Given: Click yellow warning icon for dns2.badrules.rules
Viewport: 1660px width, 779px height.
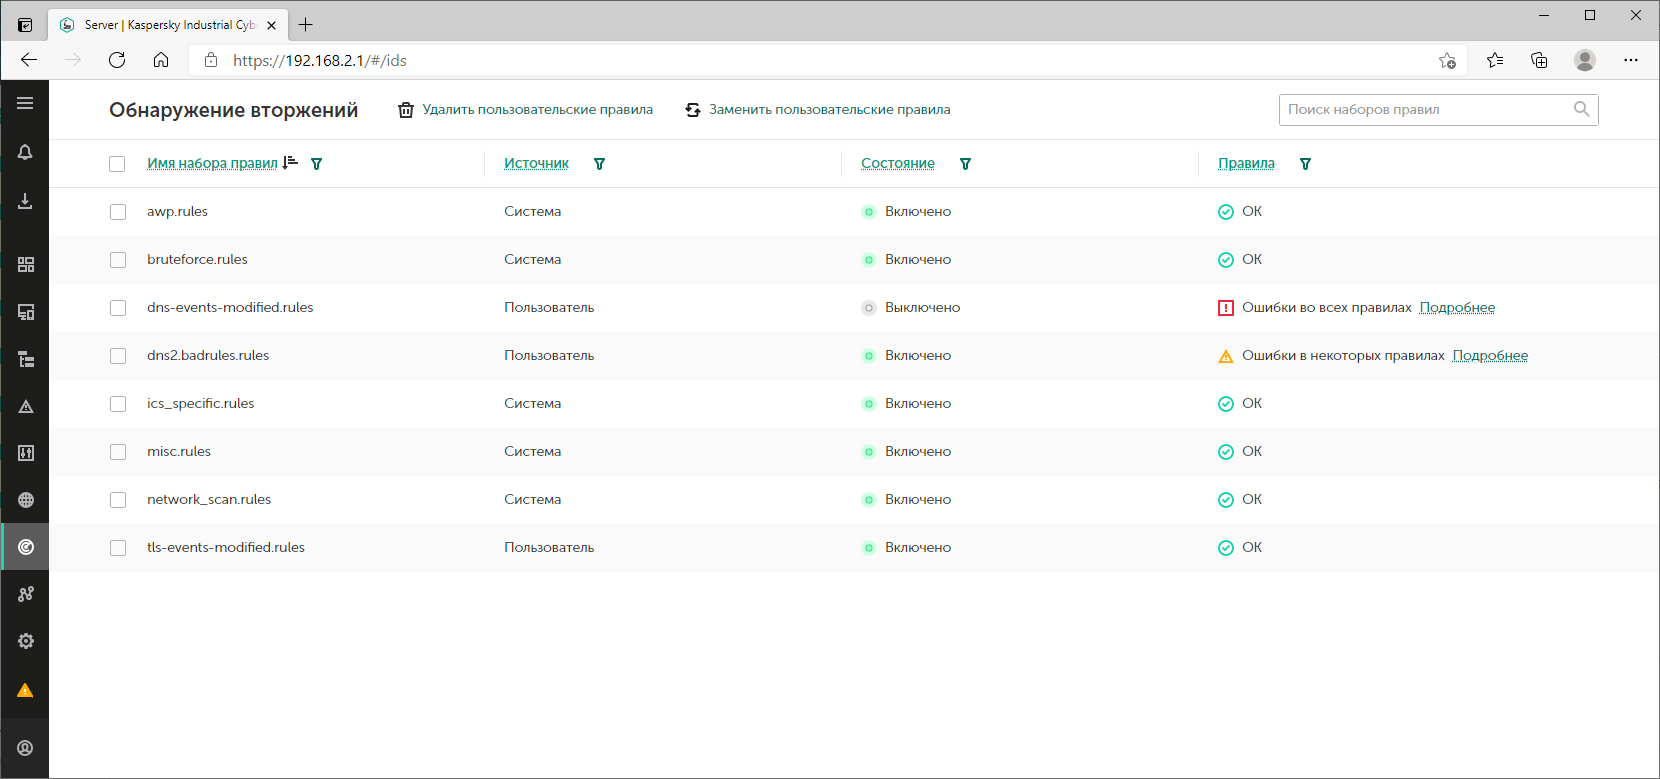Looking at the screenshot, I should (x=1226, y=356).
